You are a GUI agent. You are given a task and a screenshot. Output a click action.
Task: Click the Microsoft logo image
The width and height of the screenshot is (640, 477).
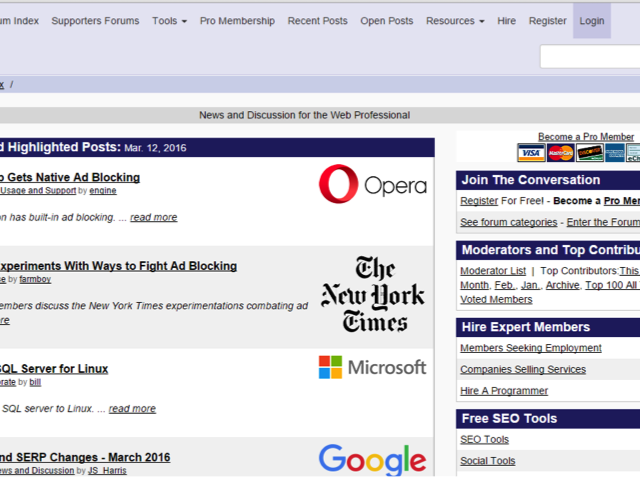372,367
